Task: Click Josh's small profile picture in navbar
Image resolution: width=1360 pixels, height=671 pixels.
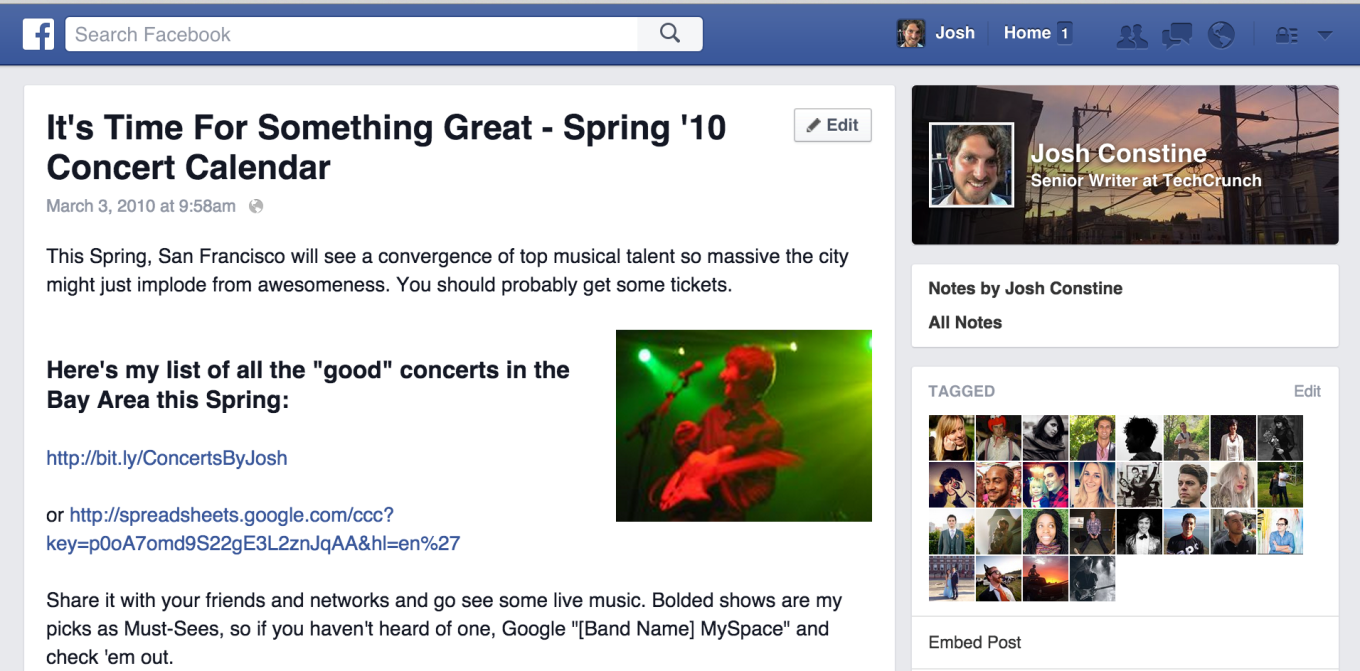Action: (x=910, y=34)
